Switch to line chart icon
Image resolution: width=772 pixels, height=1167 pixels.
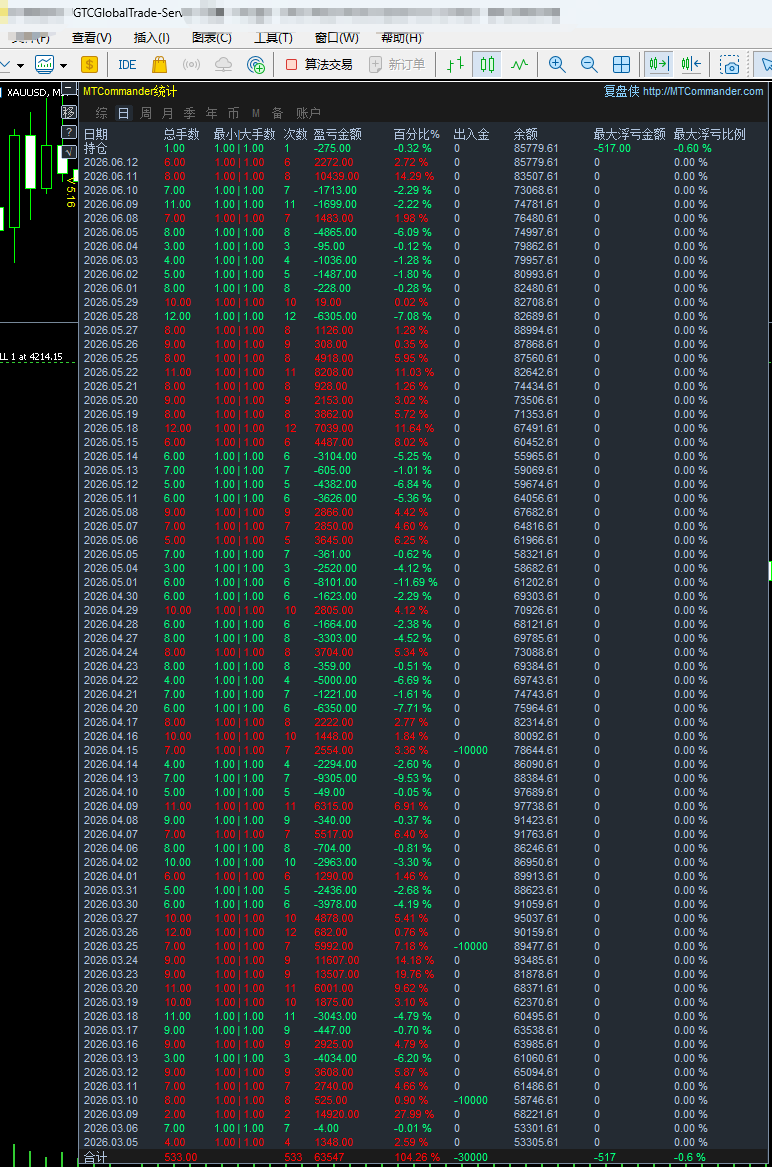point(520,65)
